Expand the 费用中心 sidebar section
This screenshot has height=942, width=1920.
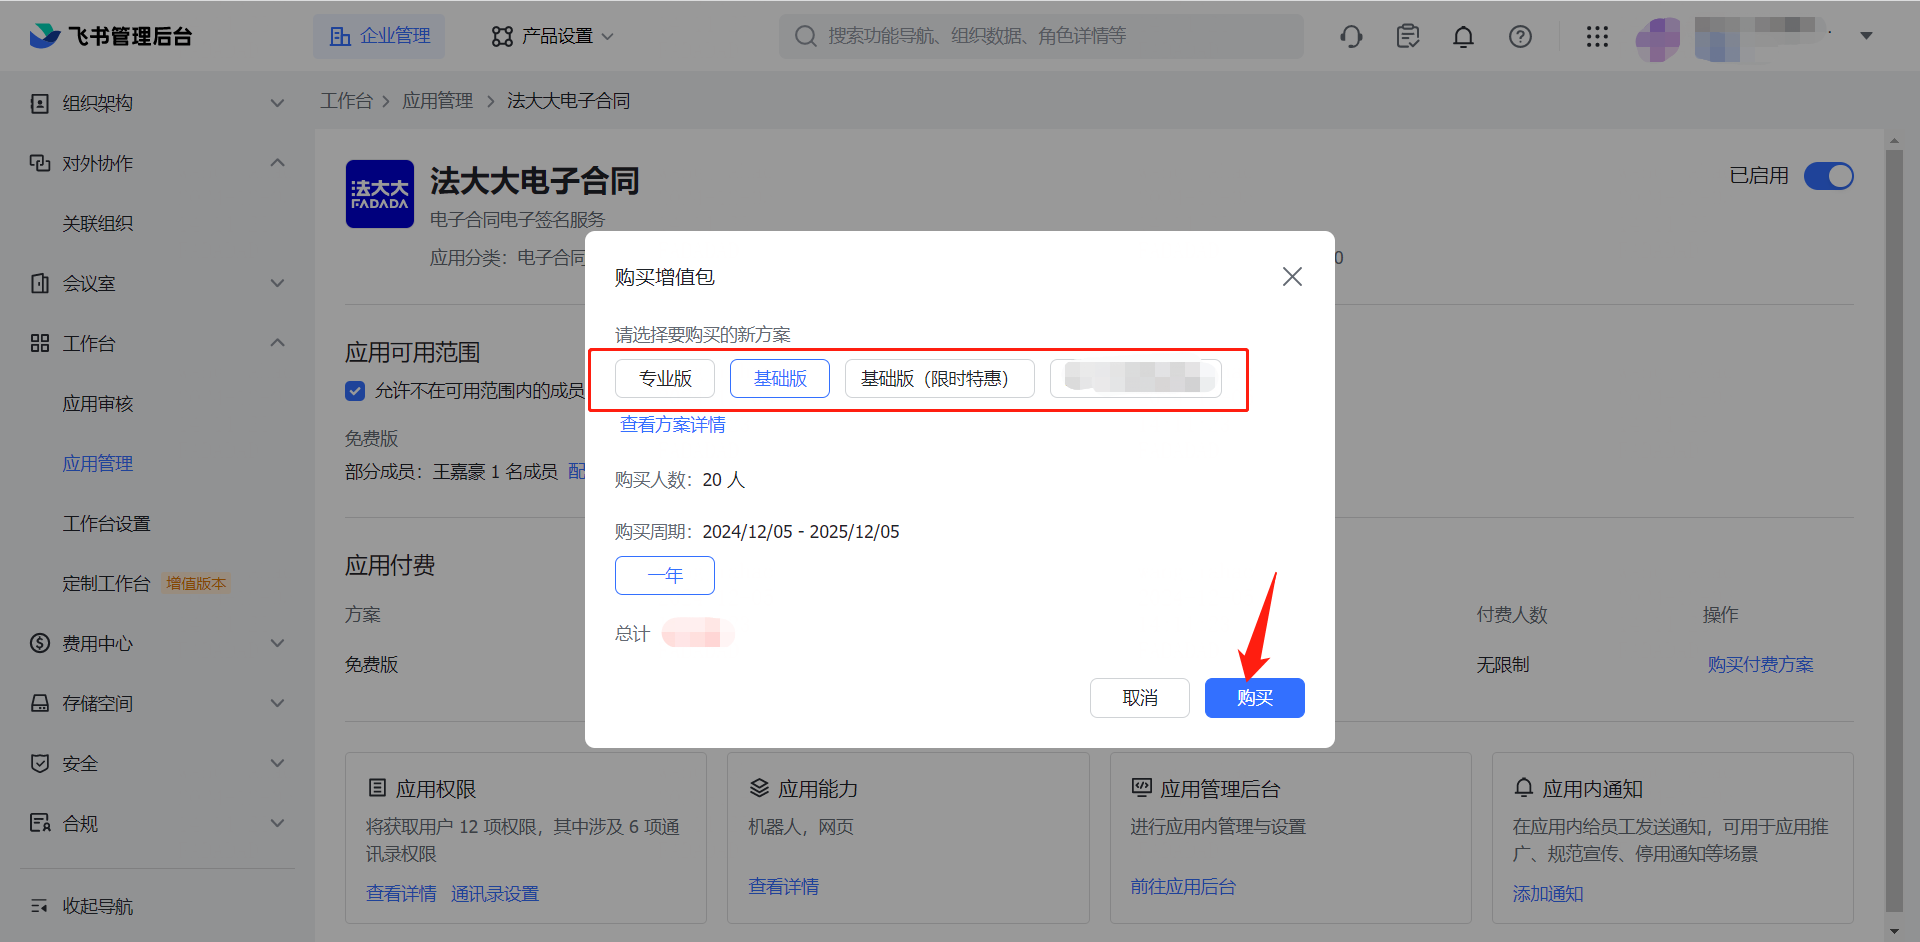click(x=278, y=643)
